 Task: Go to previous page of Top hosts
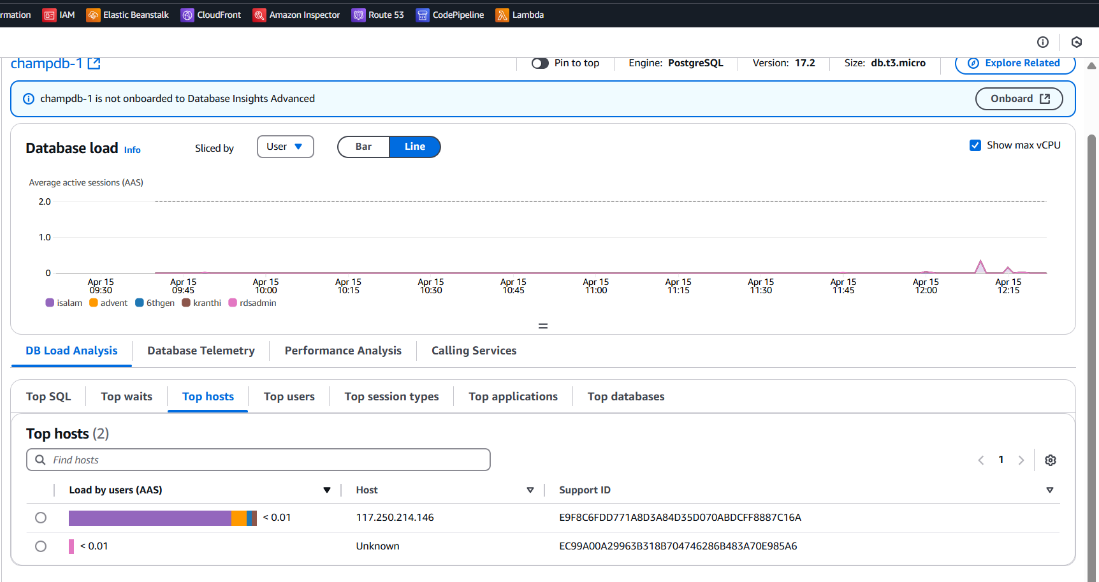(x=981, y=460)
